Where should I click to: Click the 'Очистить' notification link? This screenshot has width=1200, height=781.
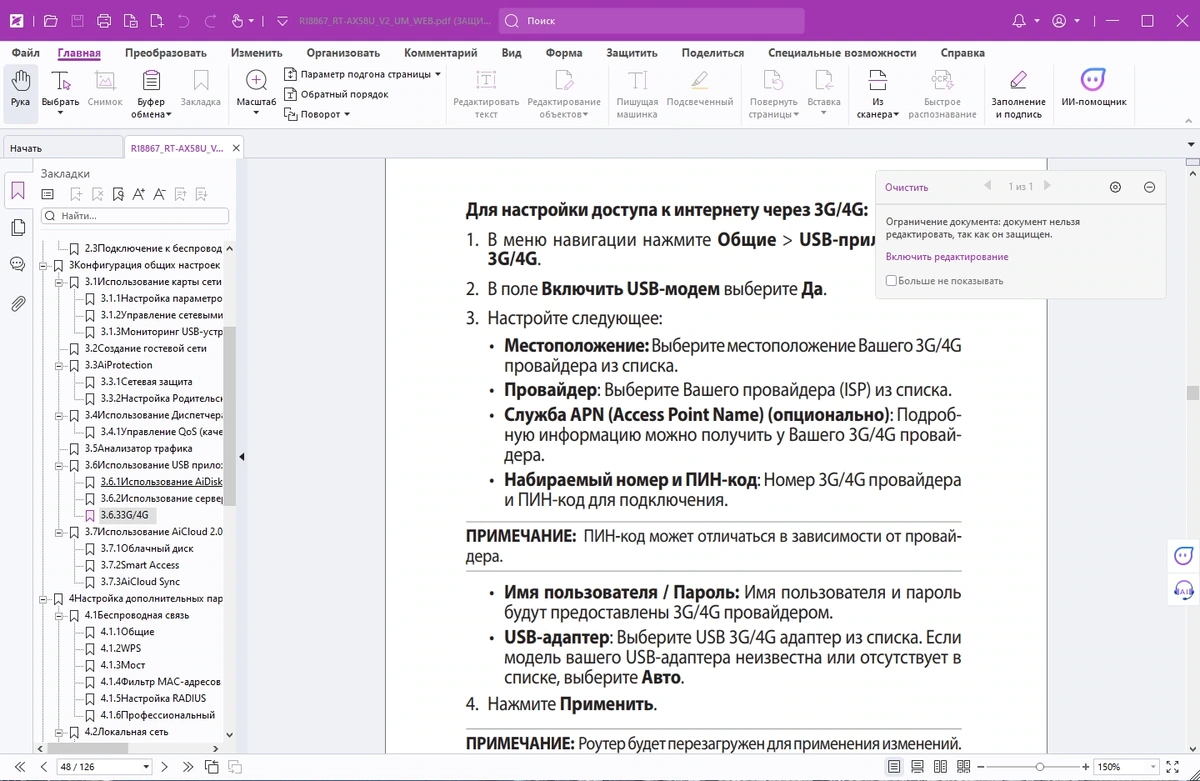[906, 187]
